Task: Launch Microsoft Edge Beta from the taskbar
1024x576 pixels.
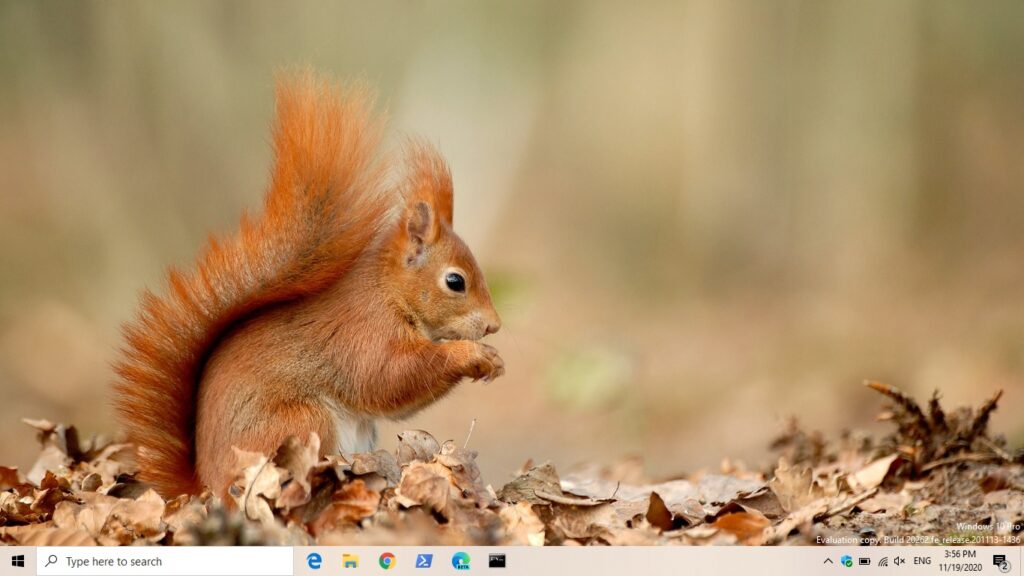Action: click(x=460, y=561)
